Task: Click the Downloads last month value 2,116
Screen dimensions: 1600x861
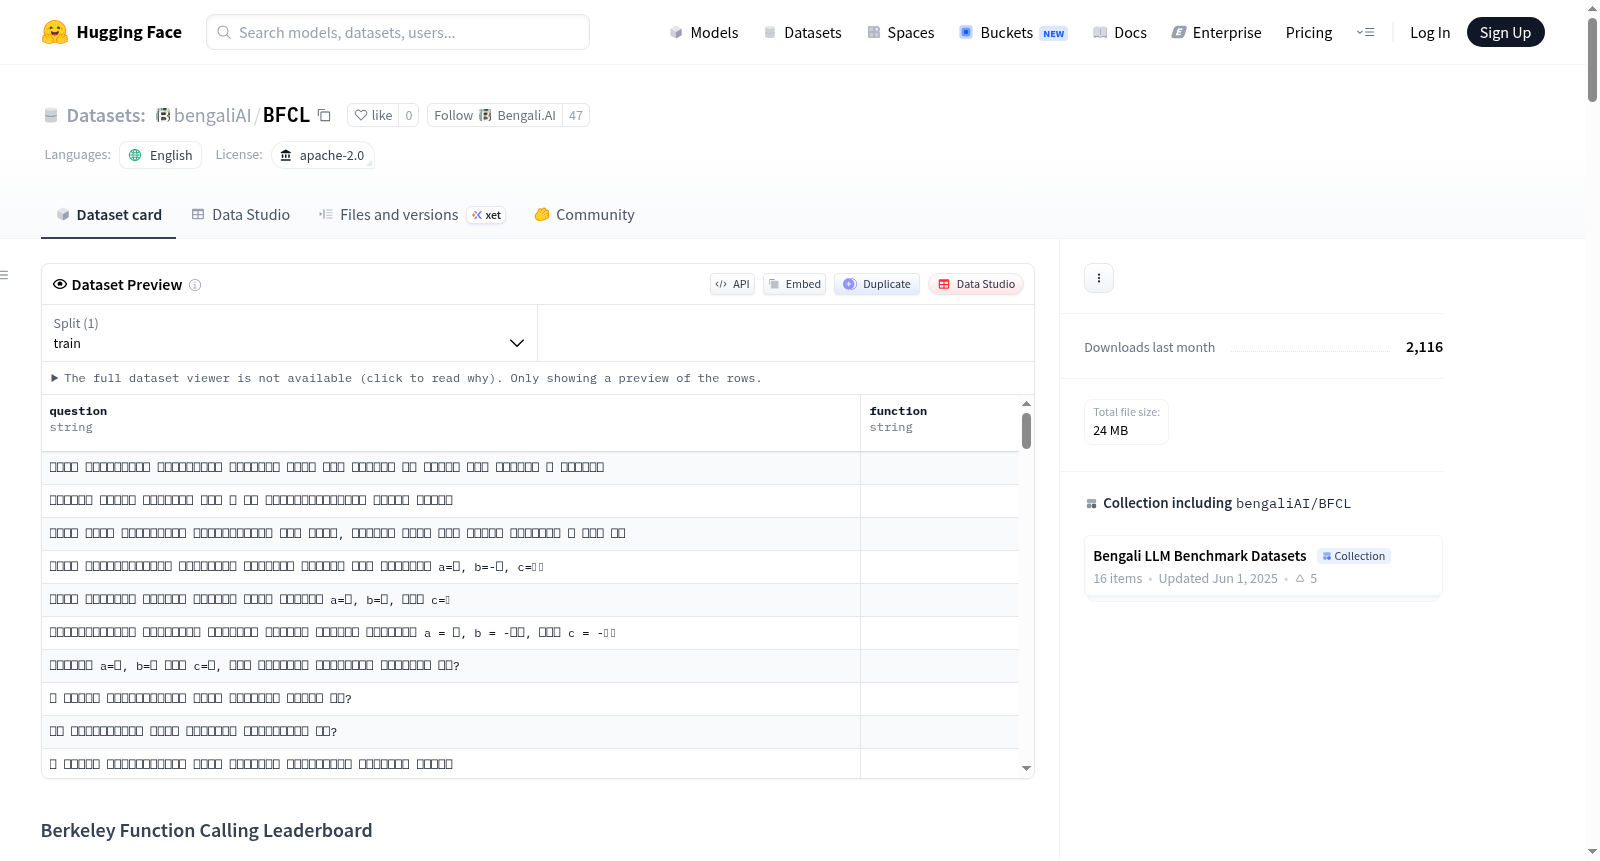Action: point(1424,347)
